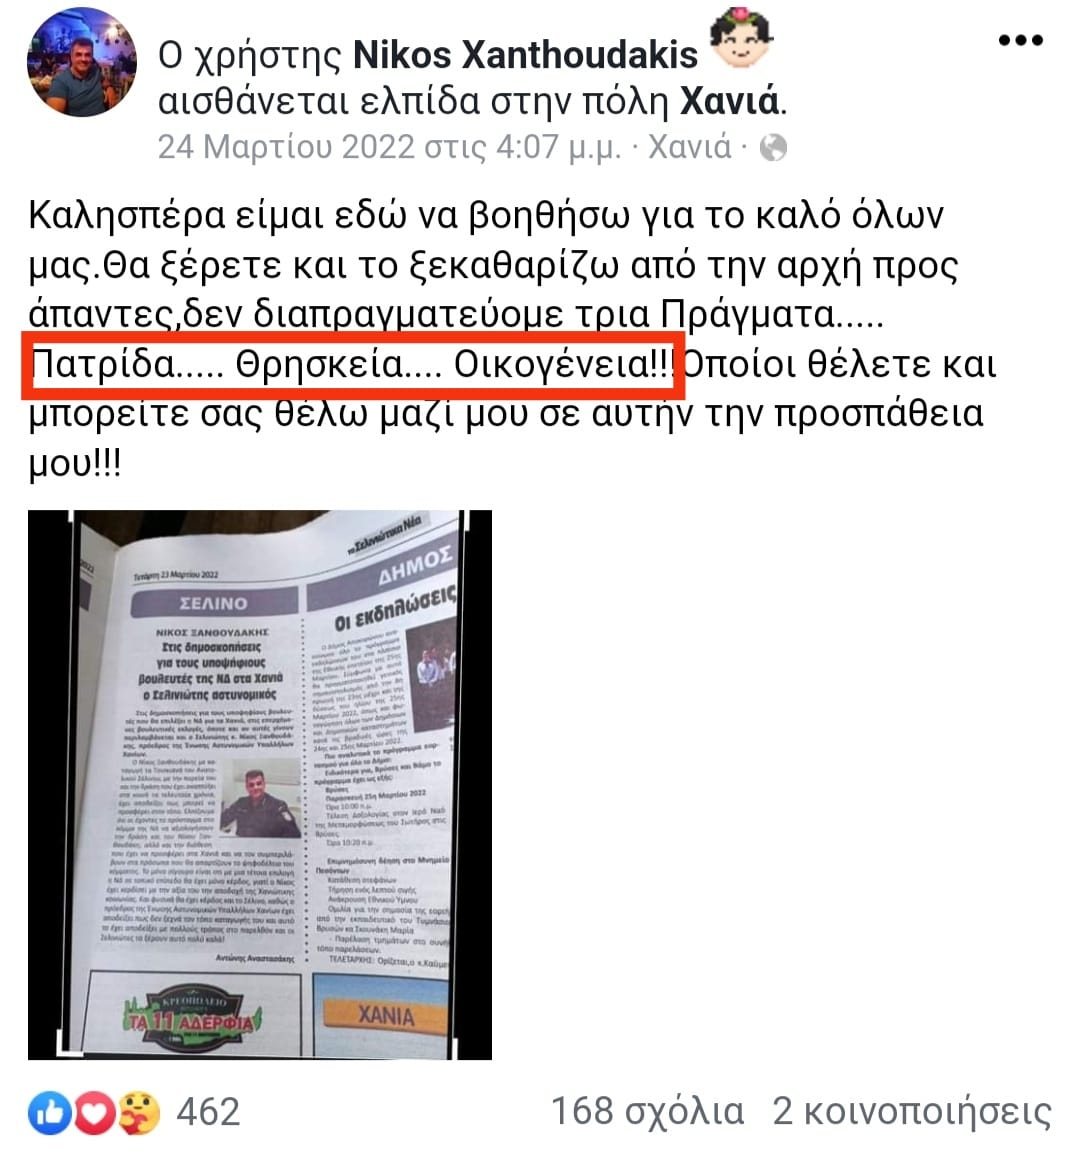The width and height of the screenshot is (1080, 1159).
Task: Click the public globe privacy icon
Action: click(x=774, y=148)
